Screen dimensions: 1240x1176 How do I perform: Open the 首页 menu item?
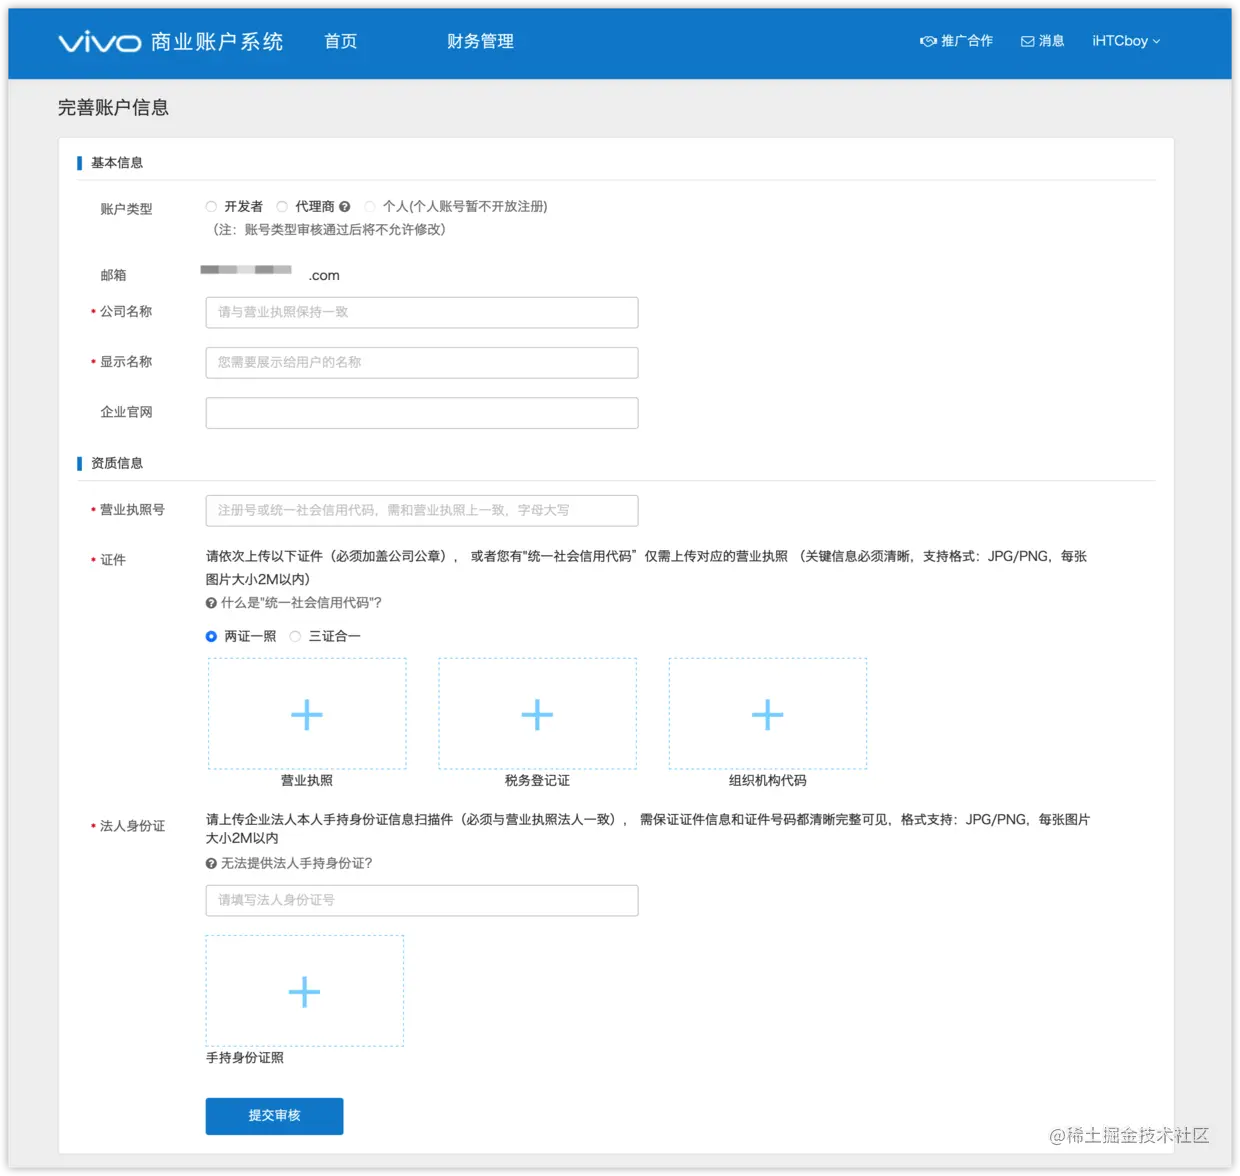(x=340, y=41)
